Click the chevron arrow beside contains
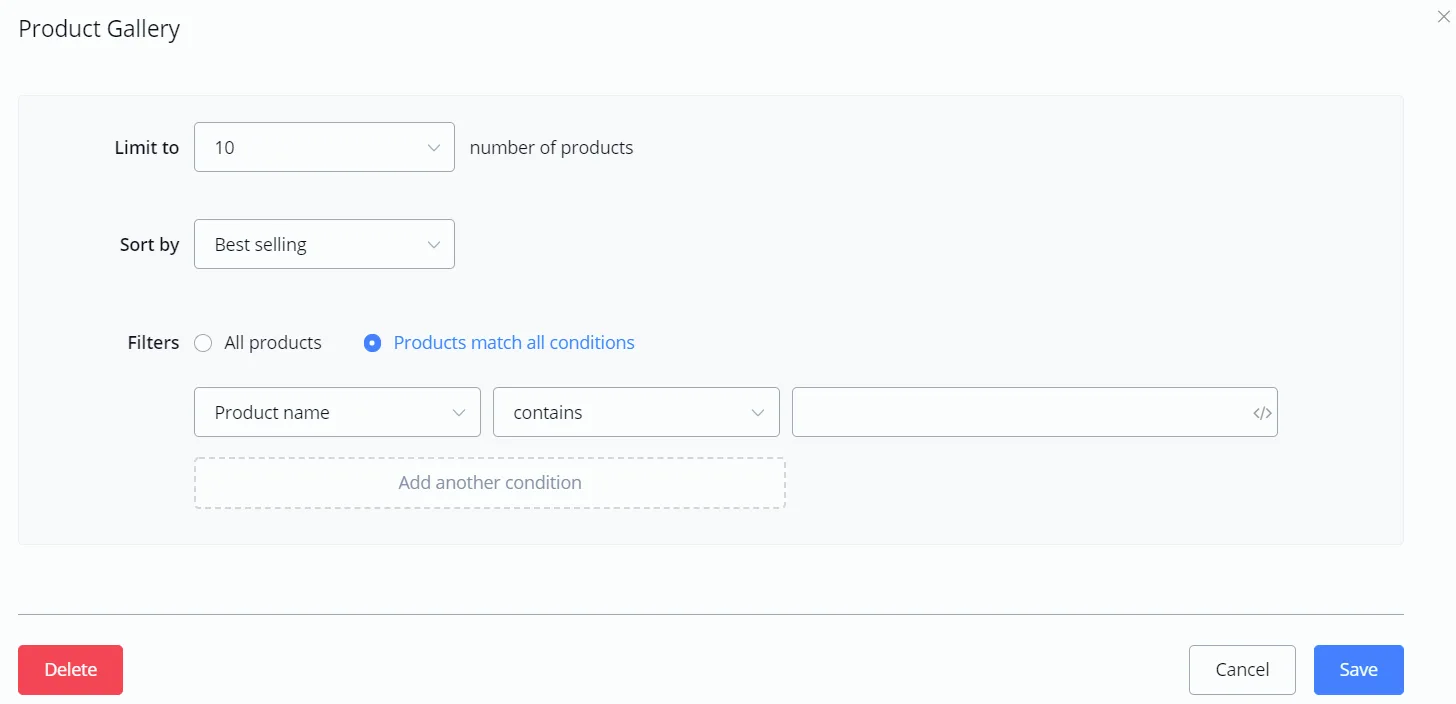 pos(758,413)
